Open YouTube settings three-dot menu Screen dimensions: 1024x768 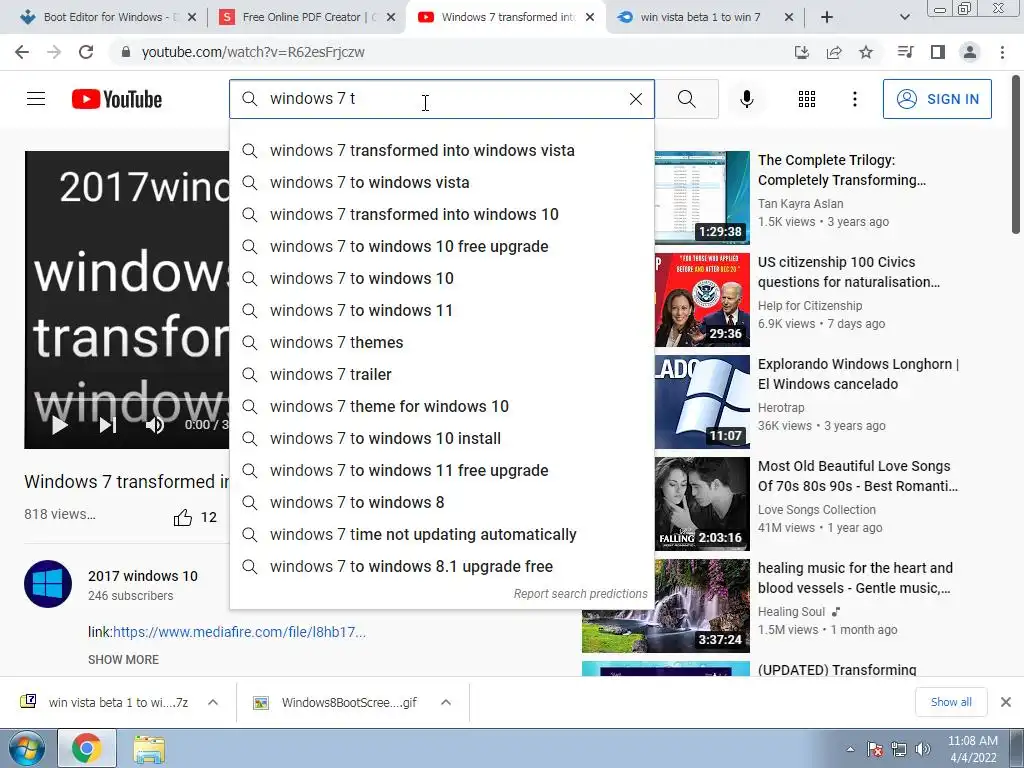[x=854, y=99]
